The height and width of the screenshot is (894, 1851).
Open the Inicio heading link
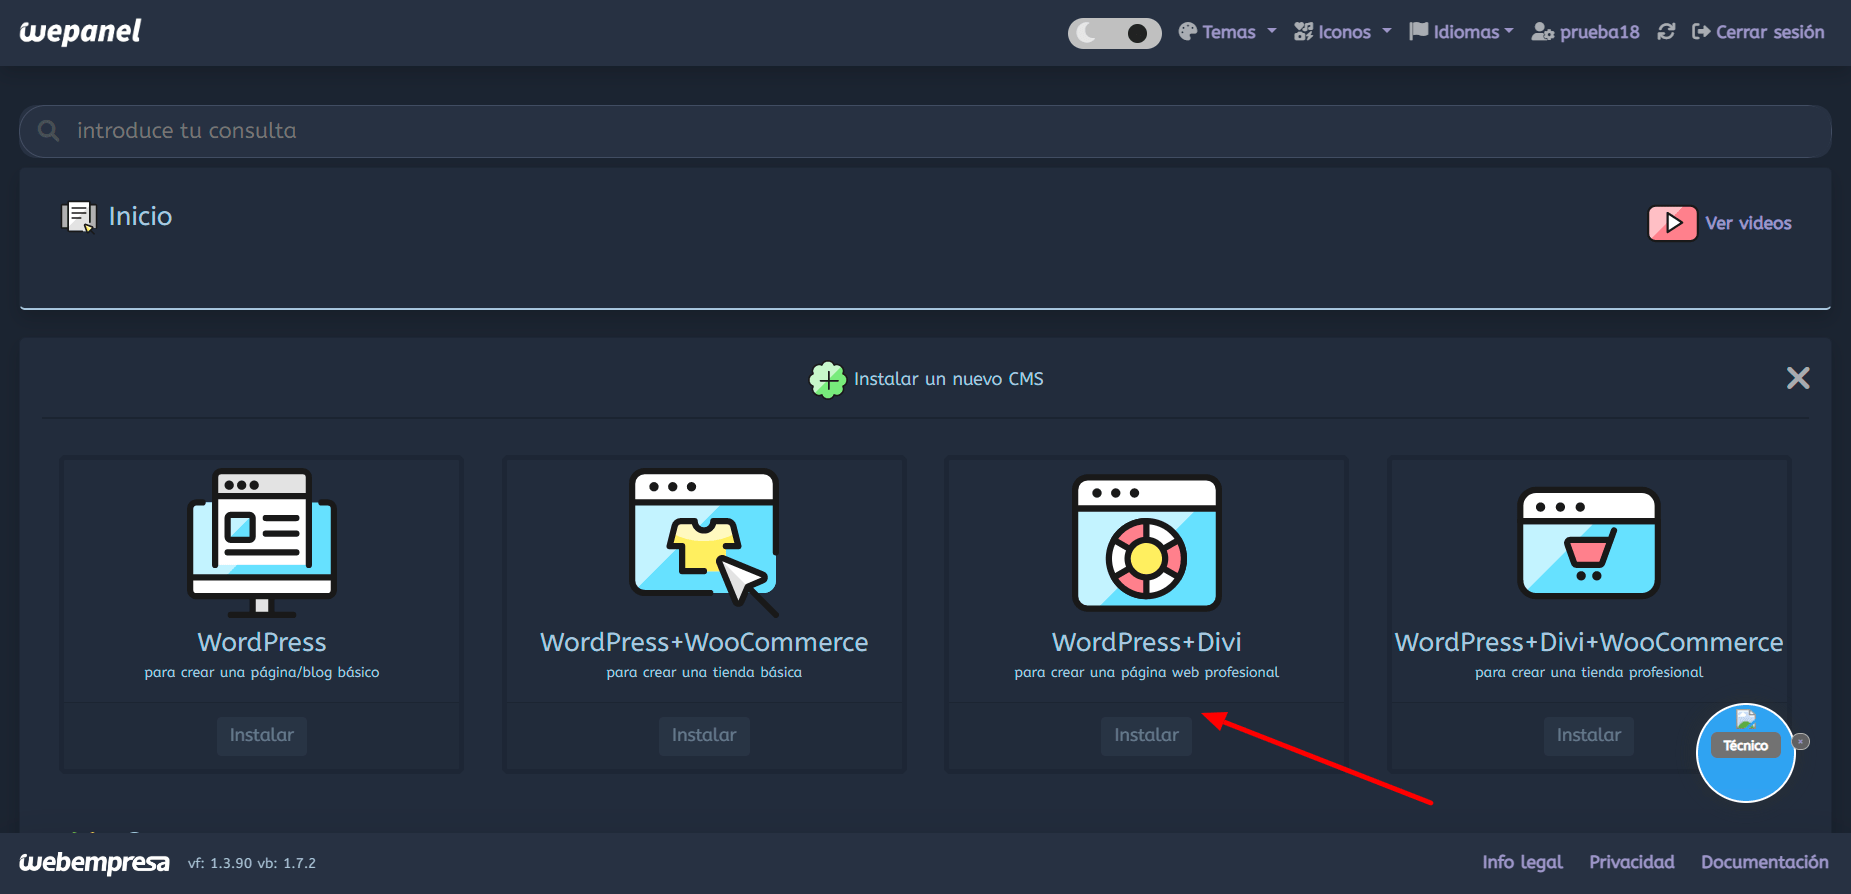point(140,216)
